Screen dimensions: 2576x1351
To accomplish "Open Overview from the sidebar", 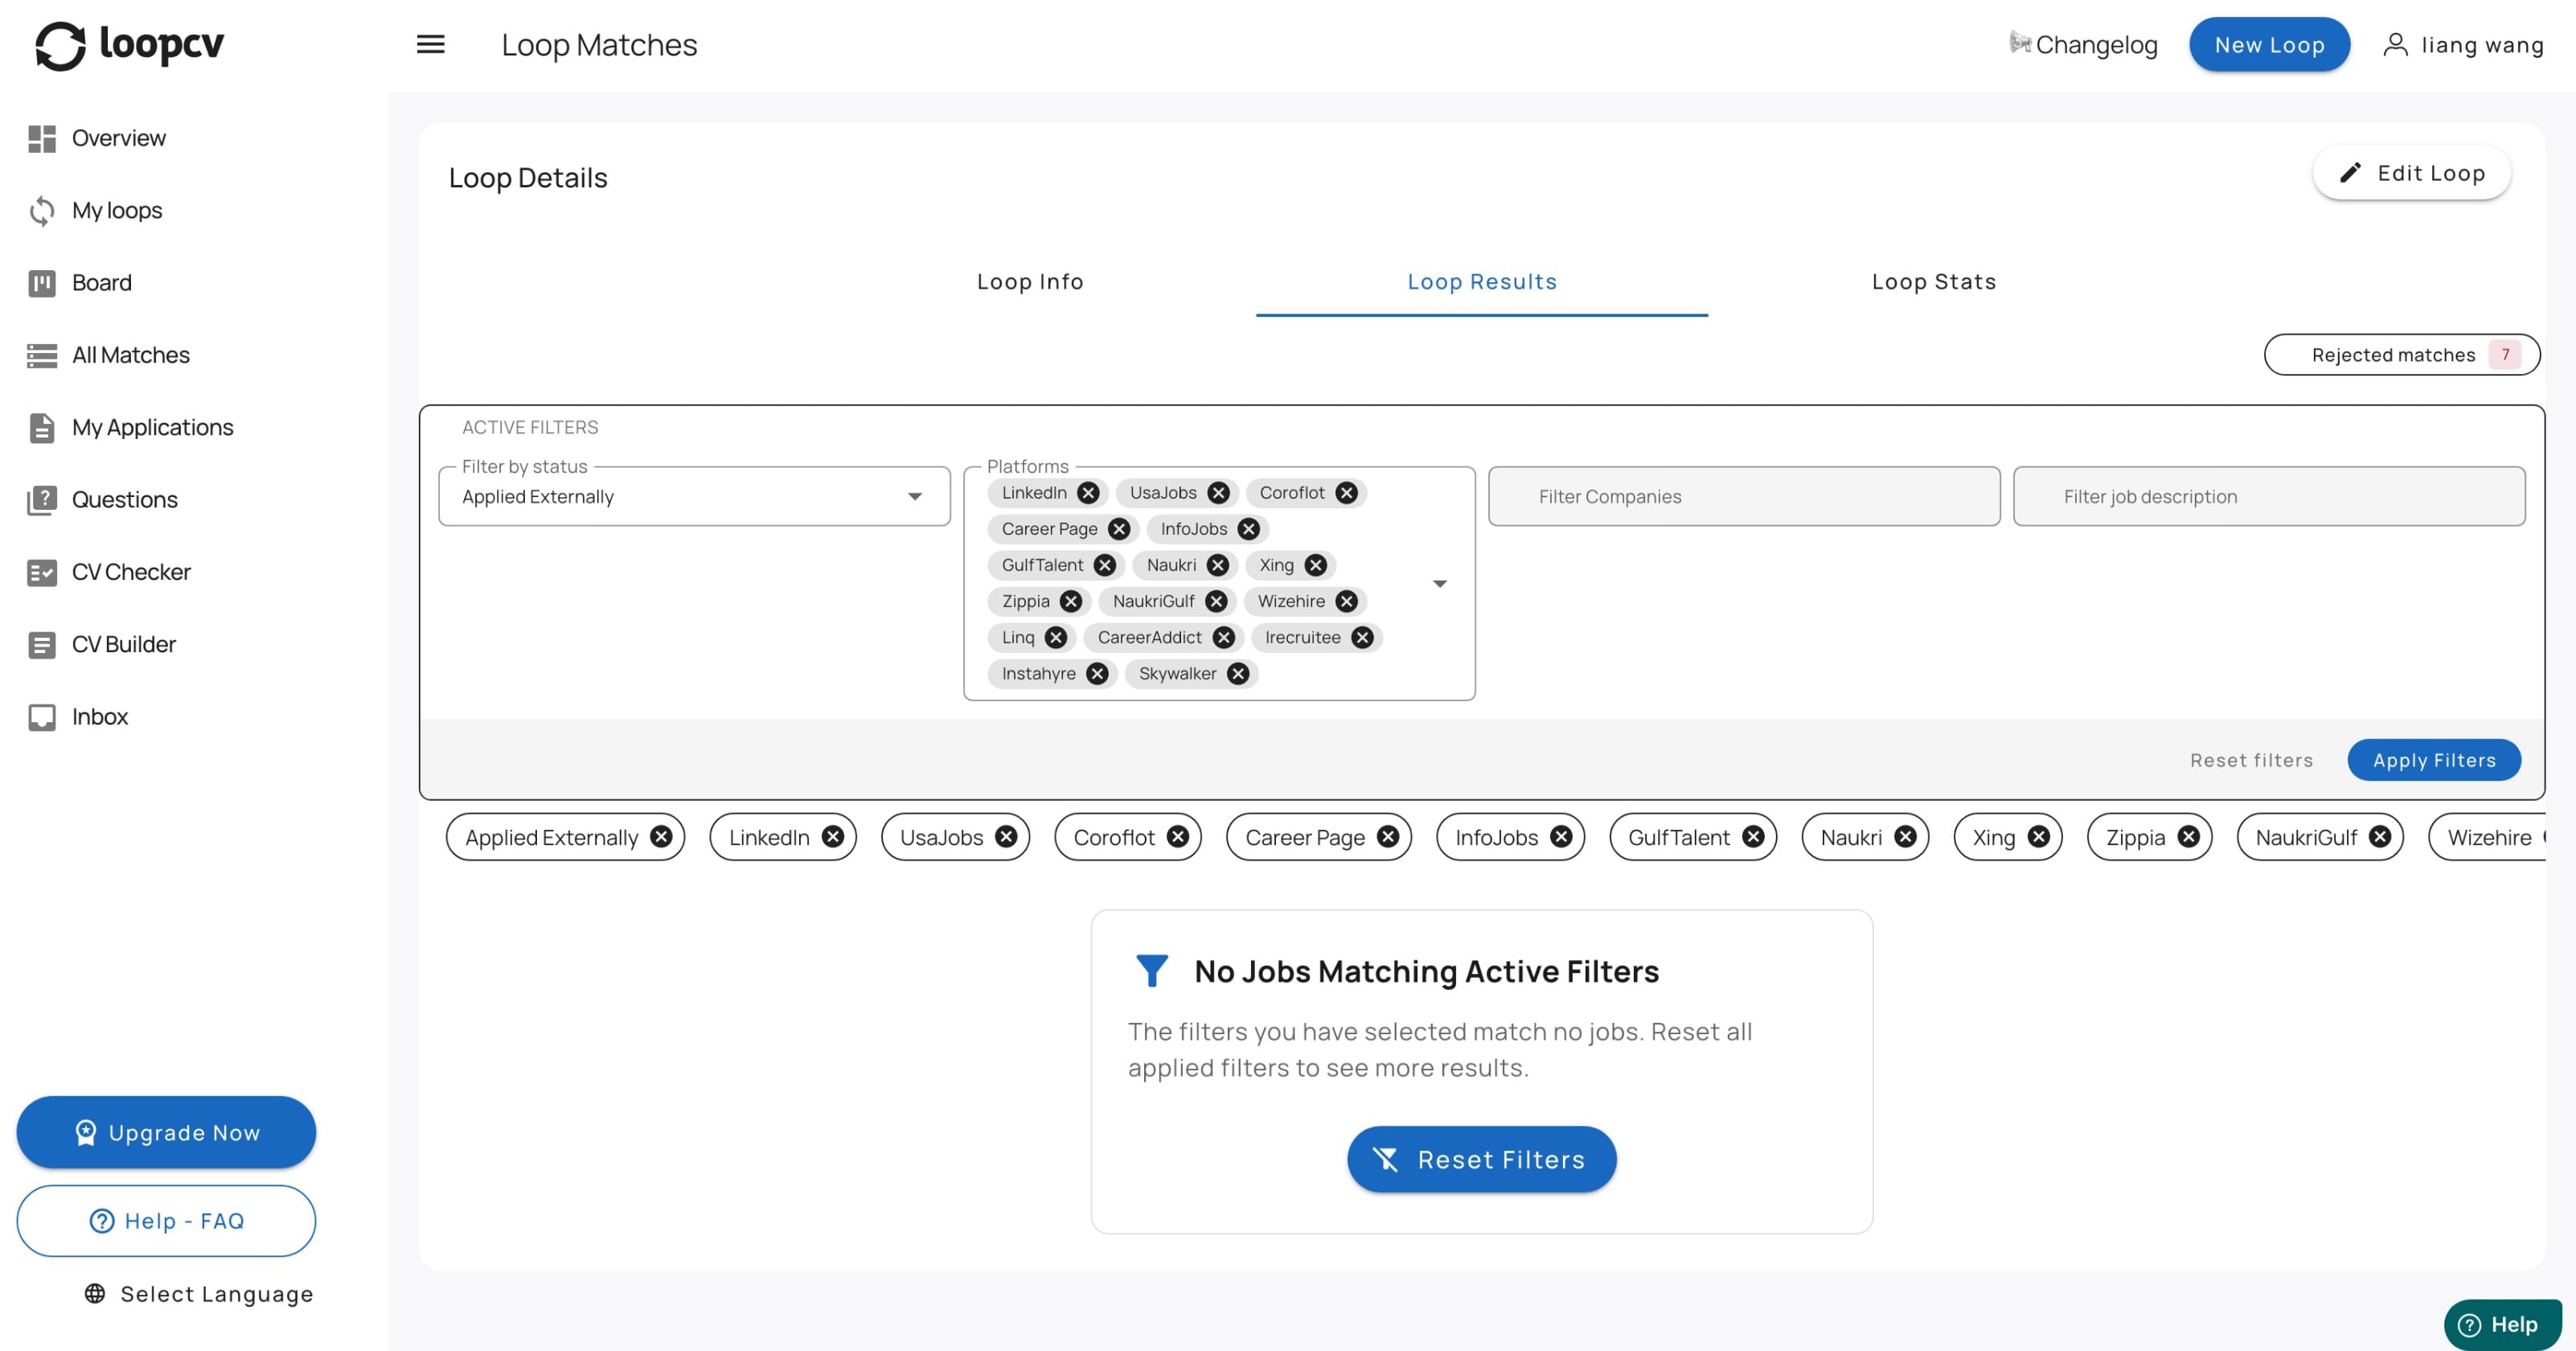I will [x=118, y=138].
